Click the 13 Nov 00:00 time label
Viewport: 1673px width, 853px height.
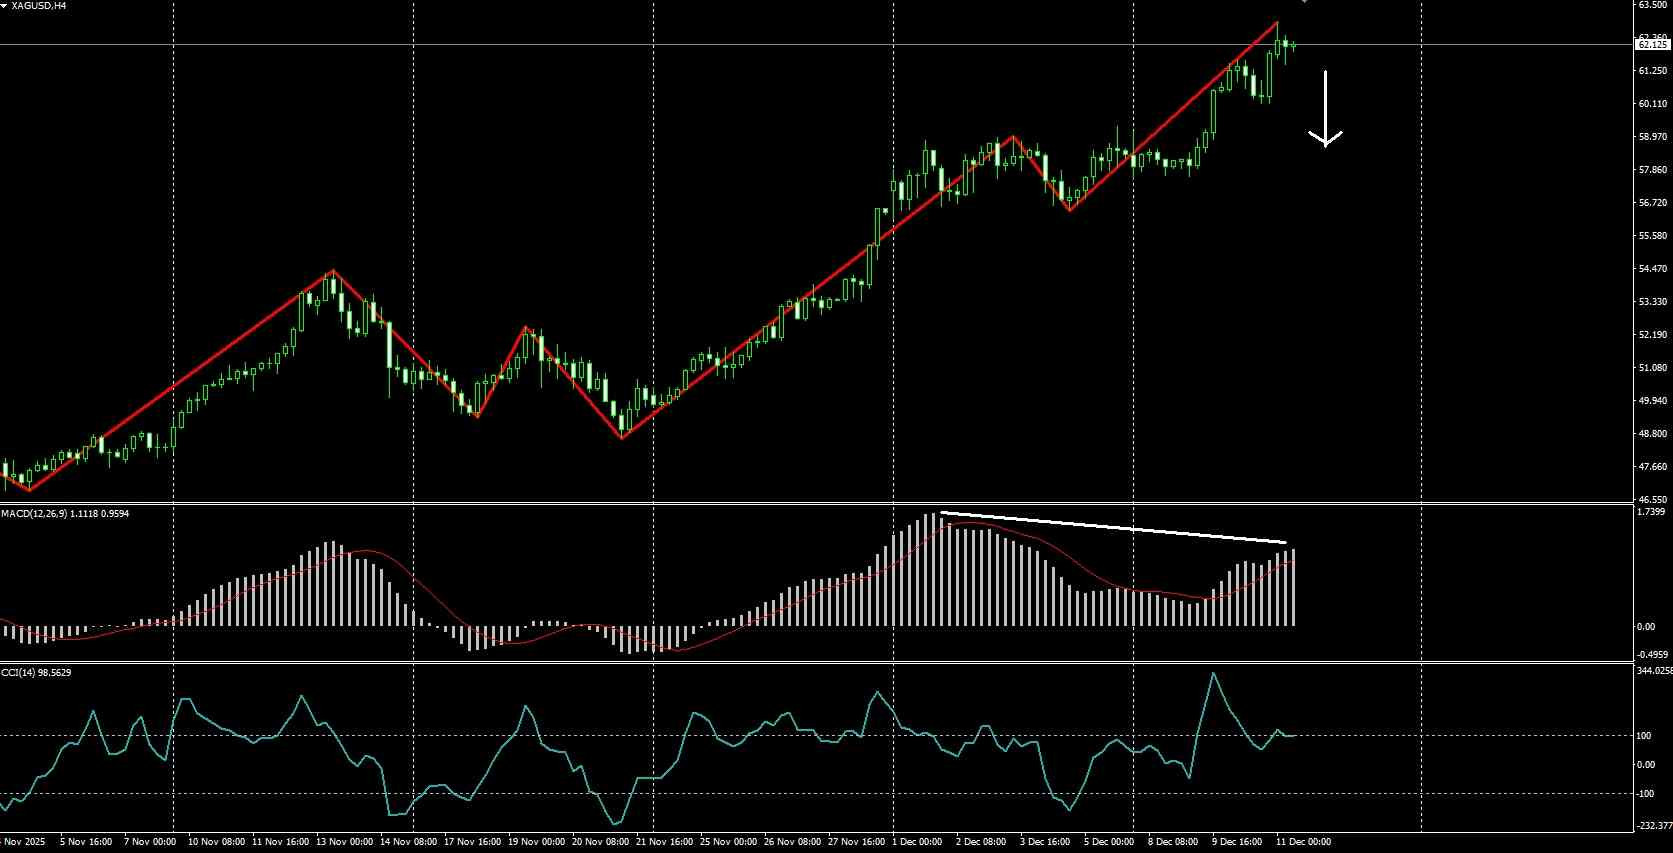point(345,842)
